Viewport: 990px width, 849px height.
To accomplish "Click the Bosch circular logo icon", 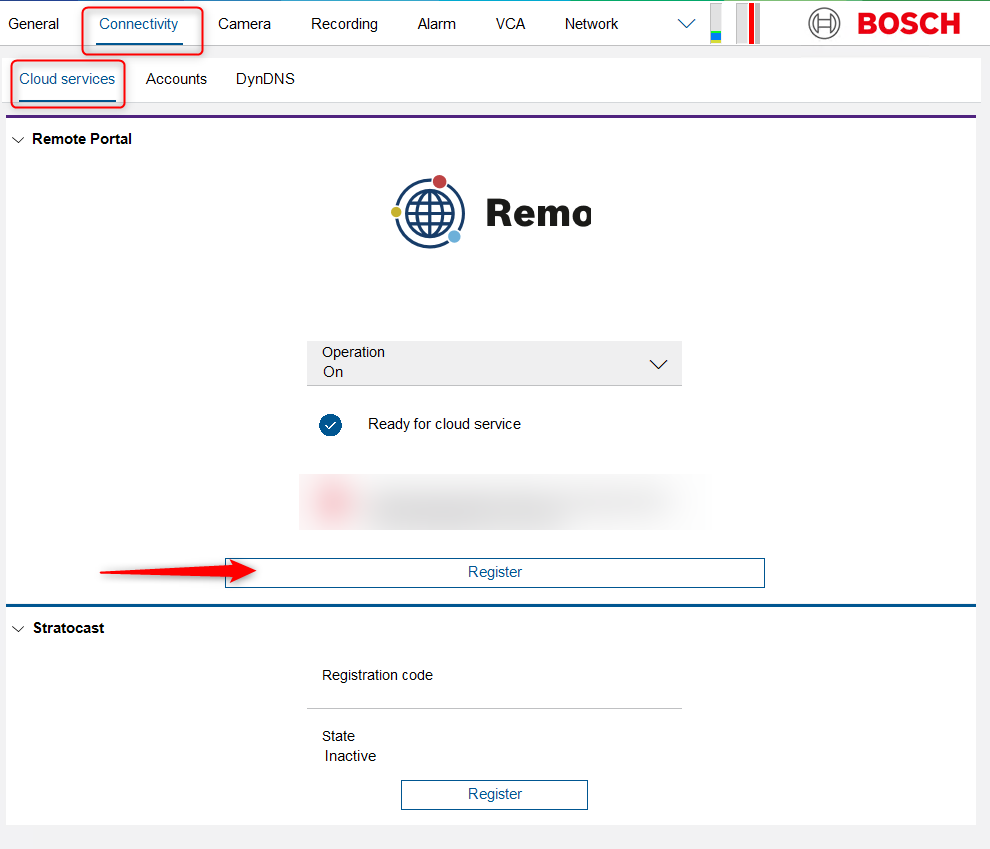I will tap(824, 23).
